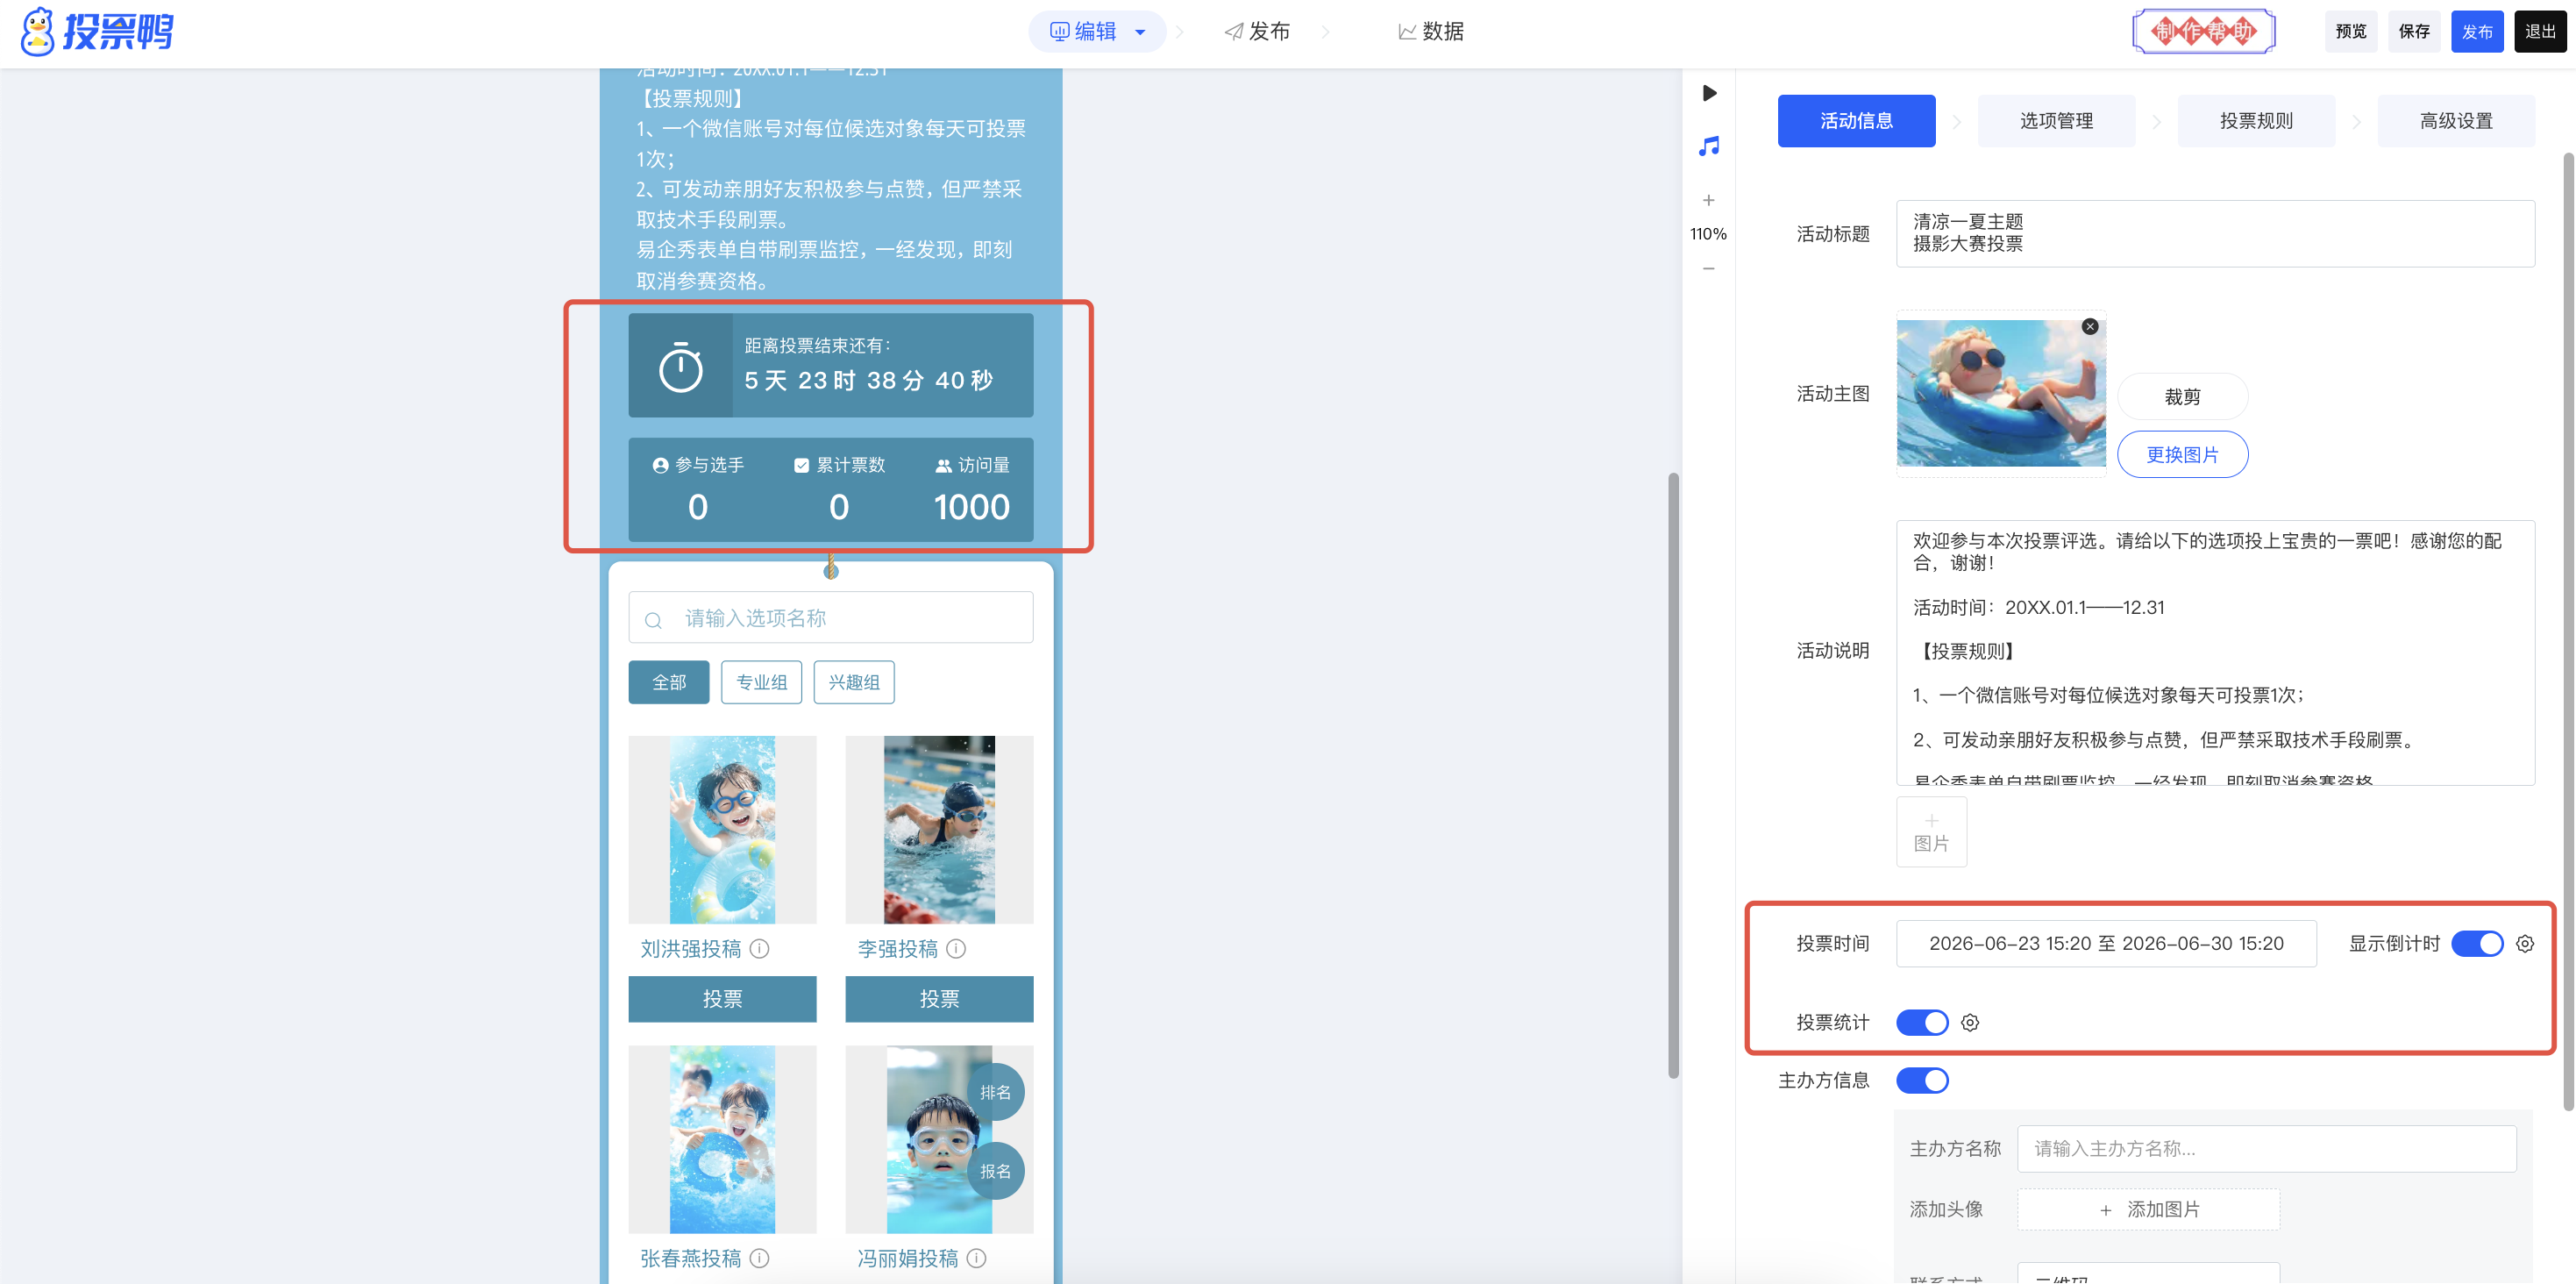Click 添加图片 to add an avatar
2576x1284 pixels.
click(x=2148, y=1209)
